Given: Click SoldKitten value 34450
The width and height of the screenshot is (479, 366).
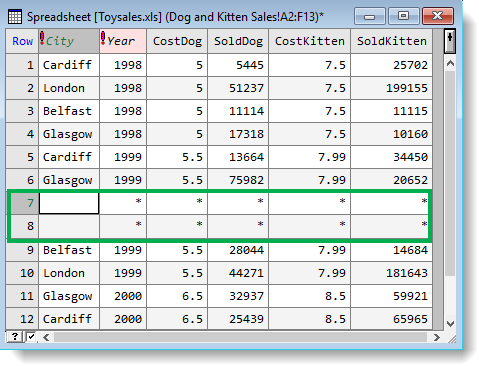Looking at the screenshot, I should point(392,157).
